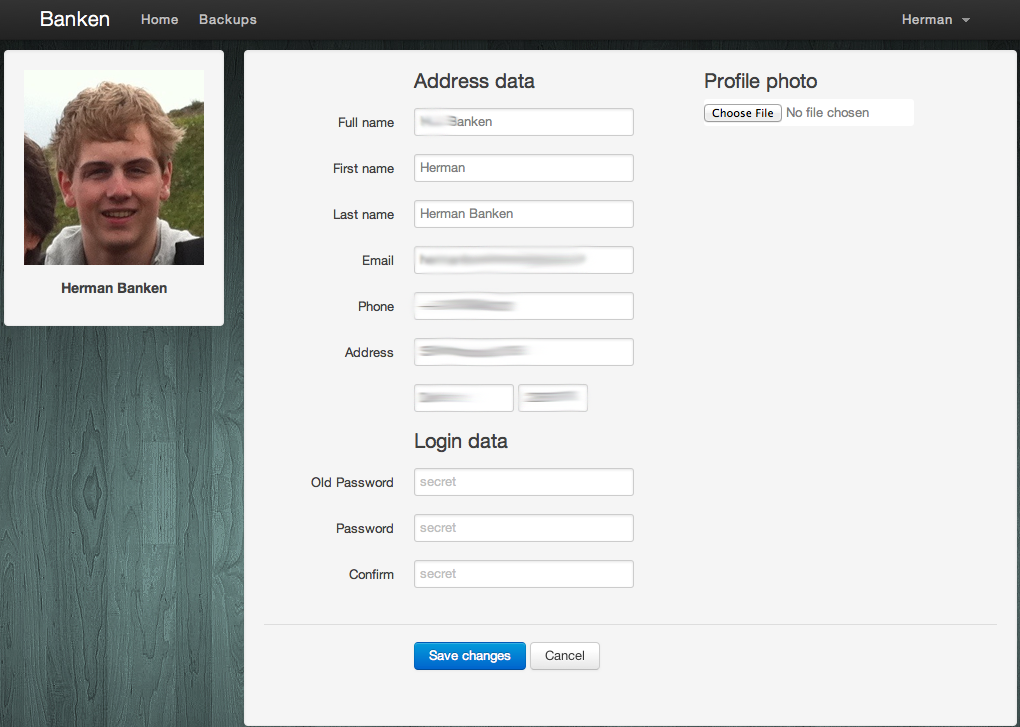
Task: Click the Last name label
Action: pos(363,215)
